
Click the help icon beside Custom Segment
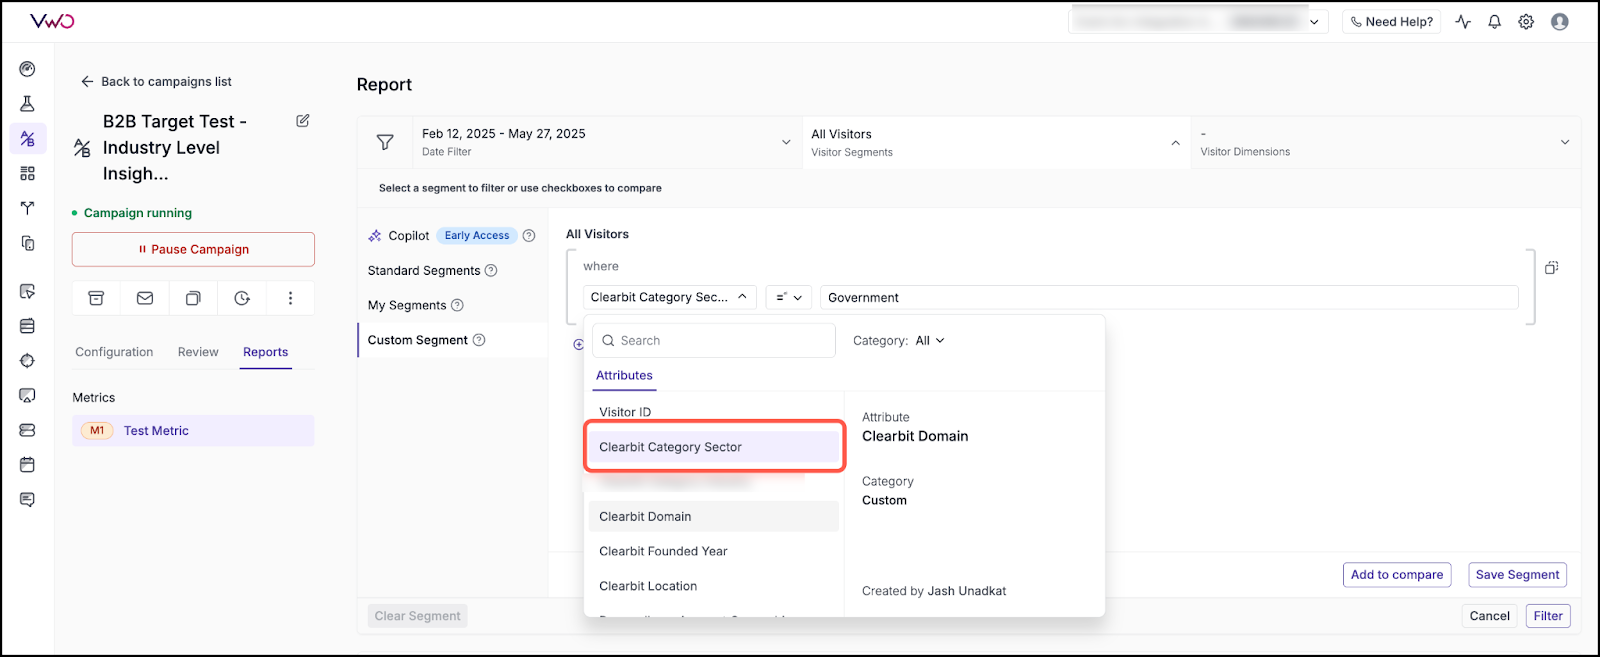pyautogui.click(x=479, y=340)
